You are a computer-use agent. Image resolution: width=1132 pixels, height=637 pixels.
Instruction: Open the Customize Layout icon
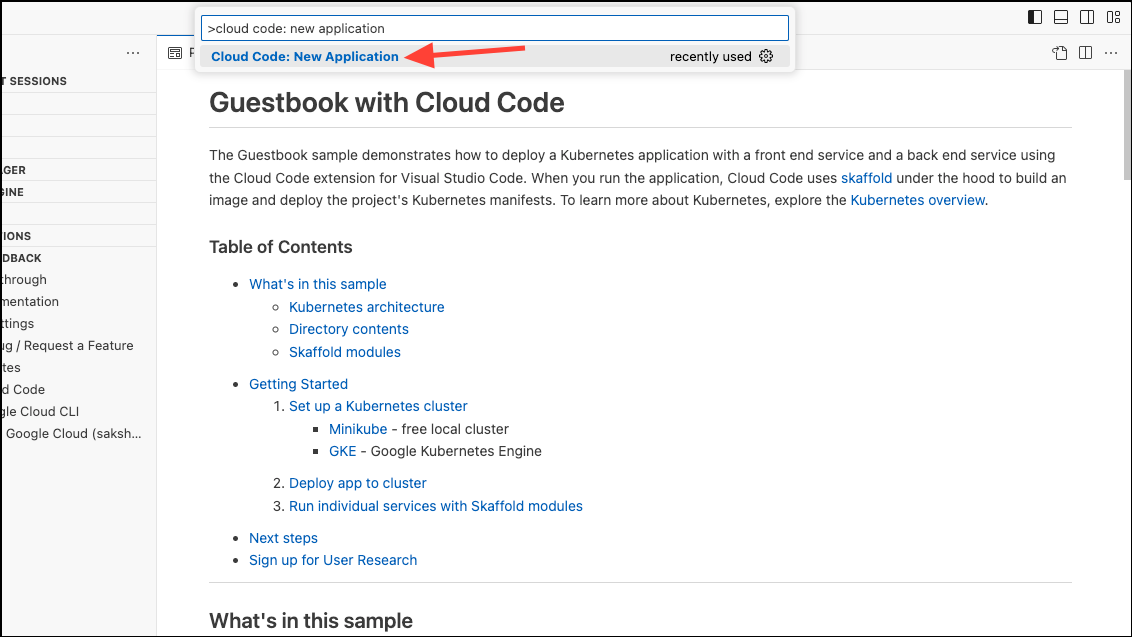pyautogui.click(x=1113, y=17)
